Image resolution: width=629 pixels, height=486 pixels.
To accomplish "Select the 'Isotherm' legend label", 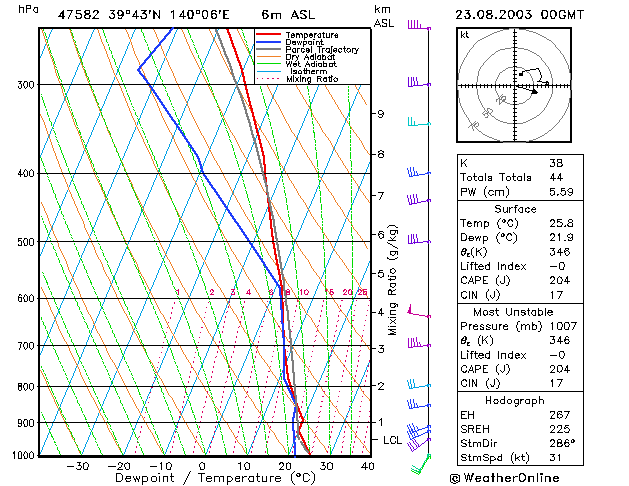I will point(308,71).
